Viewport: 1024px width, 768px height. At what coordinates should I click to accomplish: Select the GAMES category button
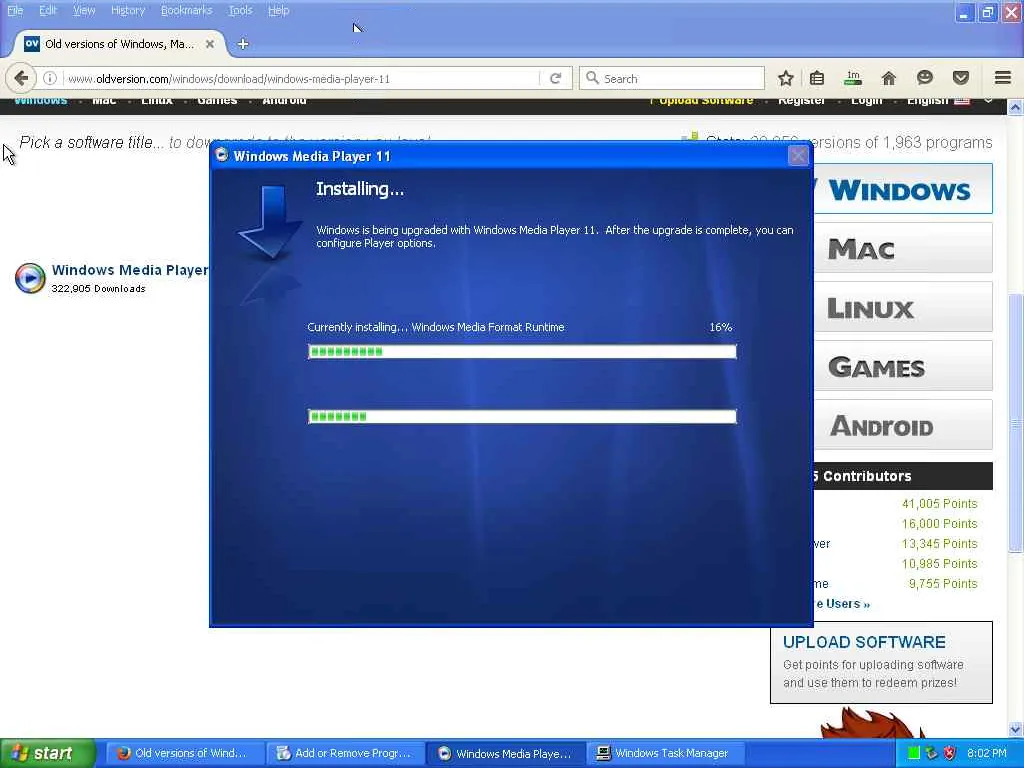(x=903, y=366)
